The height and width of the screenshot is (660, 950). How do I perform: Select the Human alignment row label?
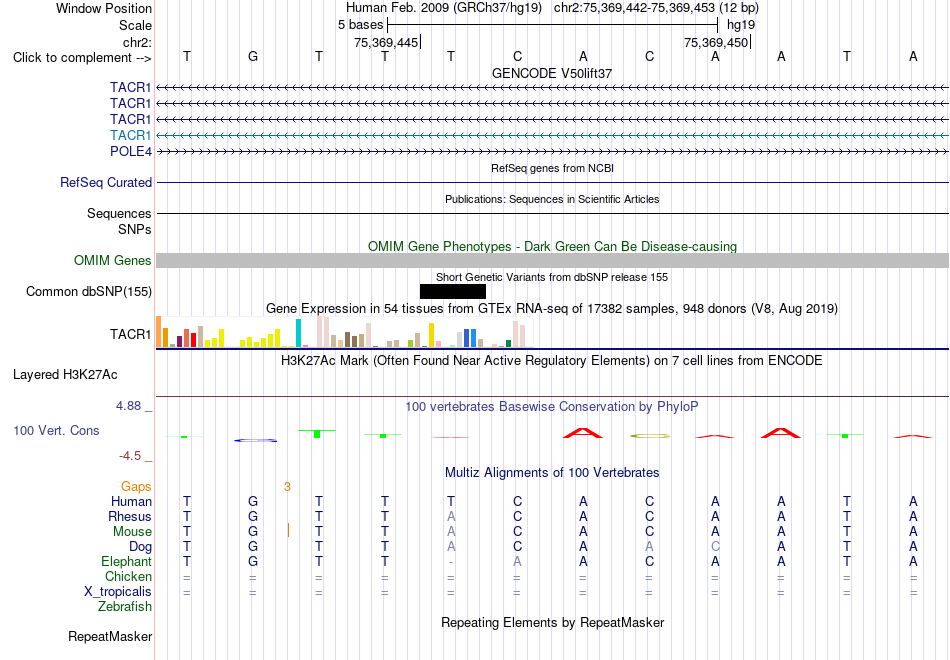[131, 502]
